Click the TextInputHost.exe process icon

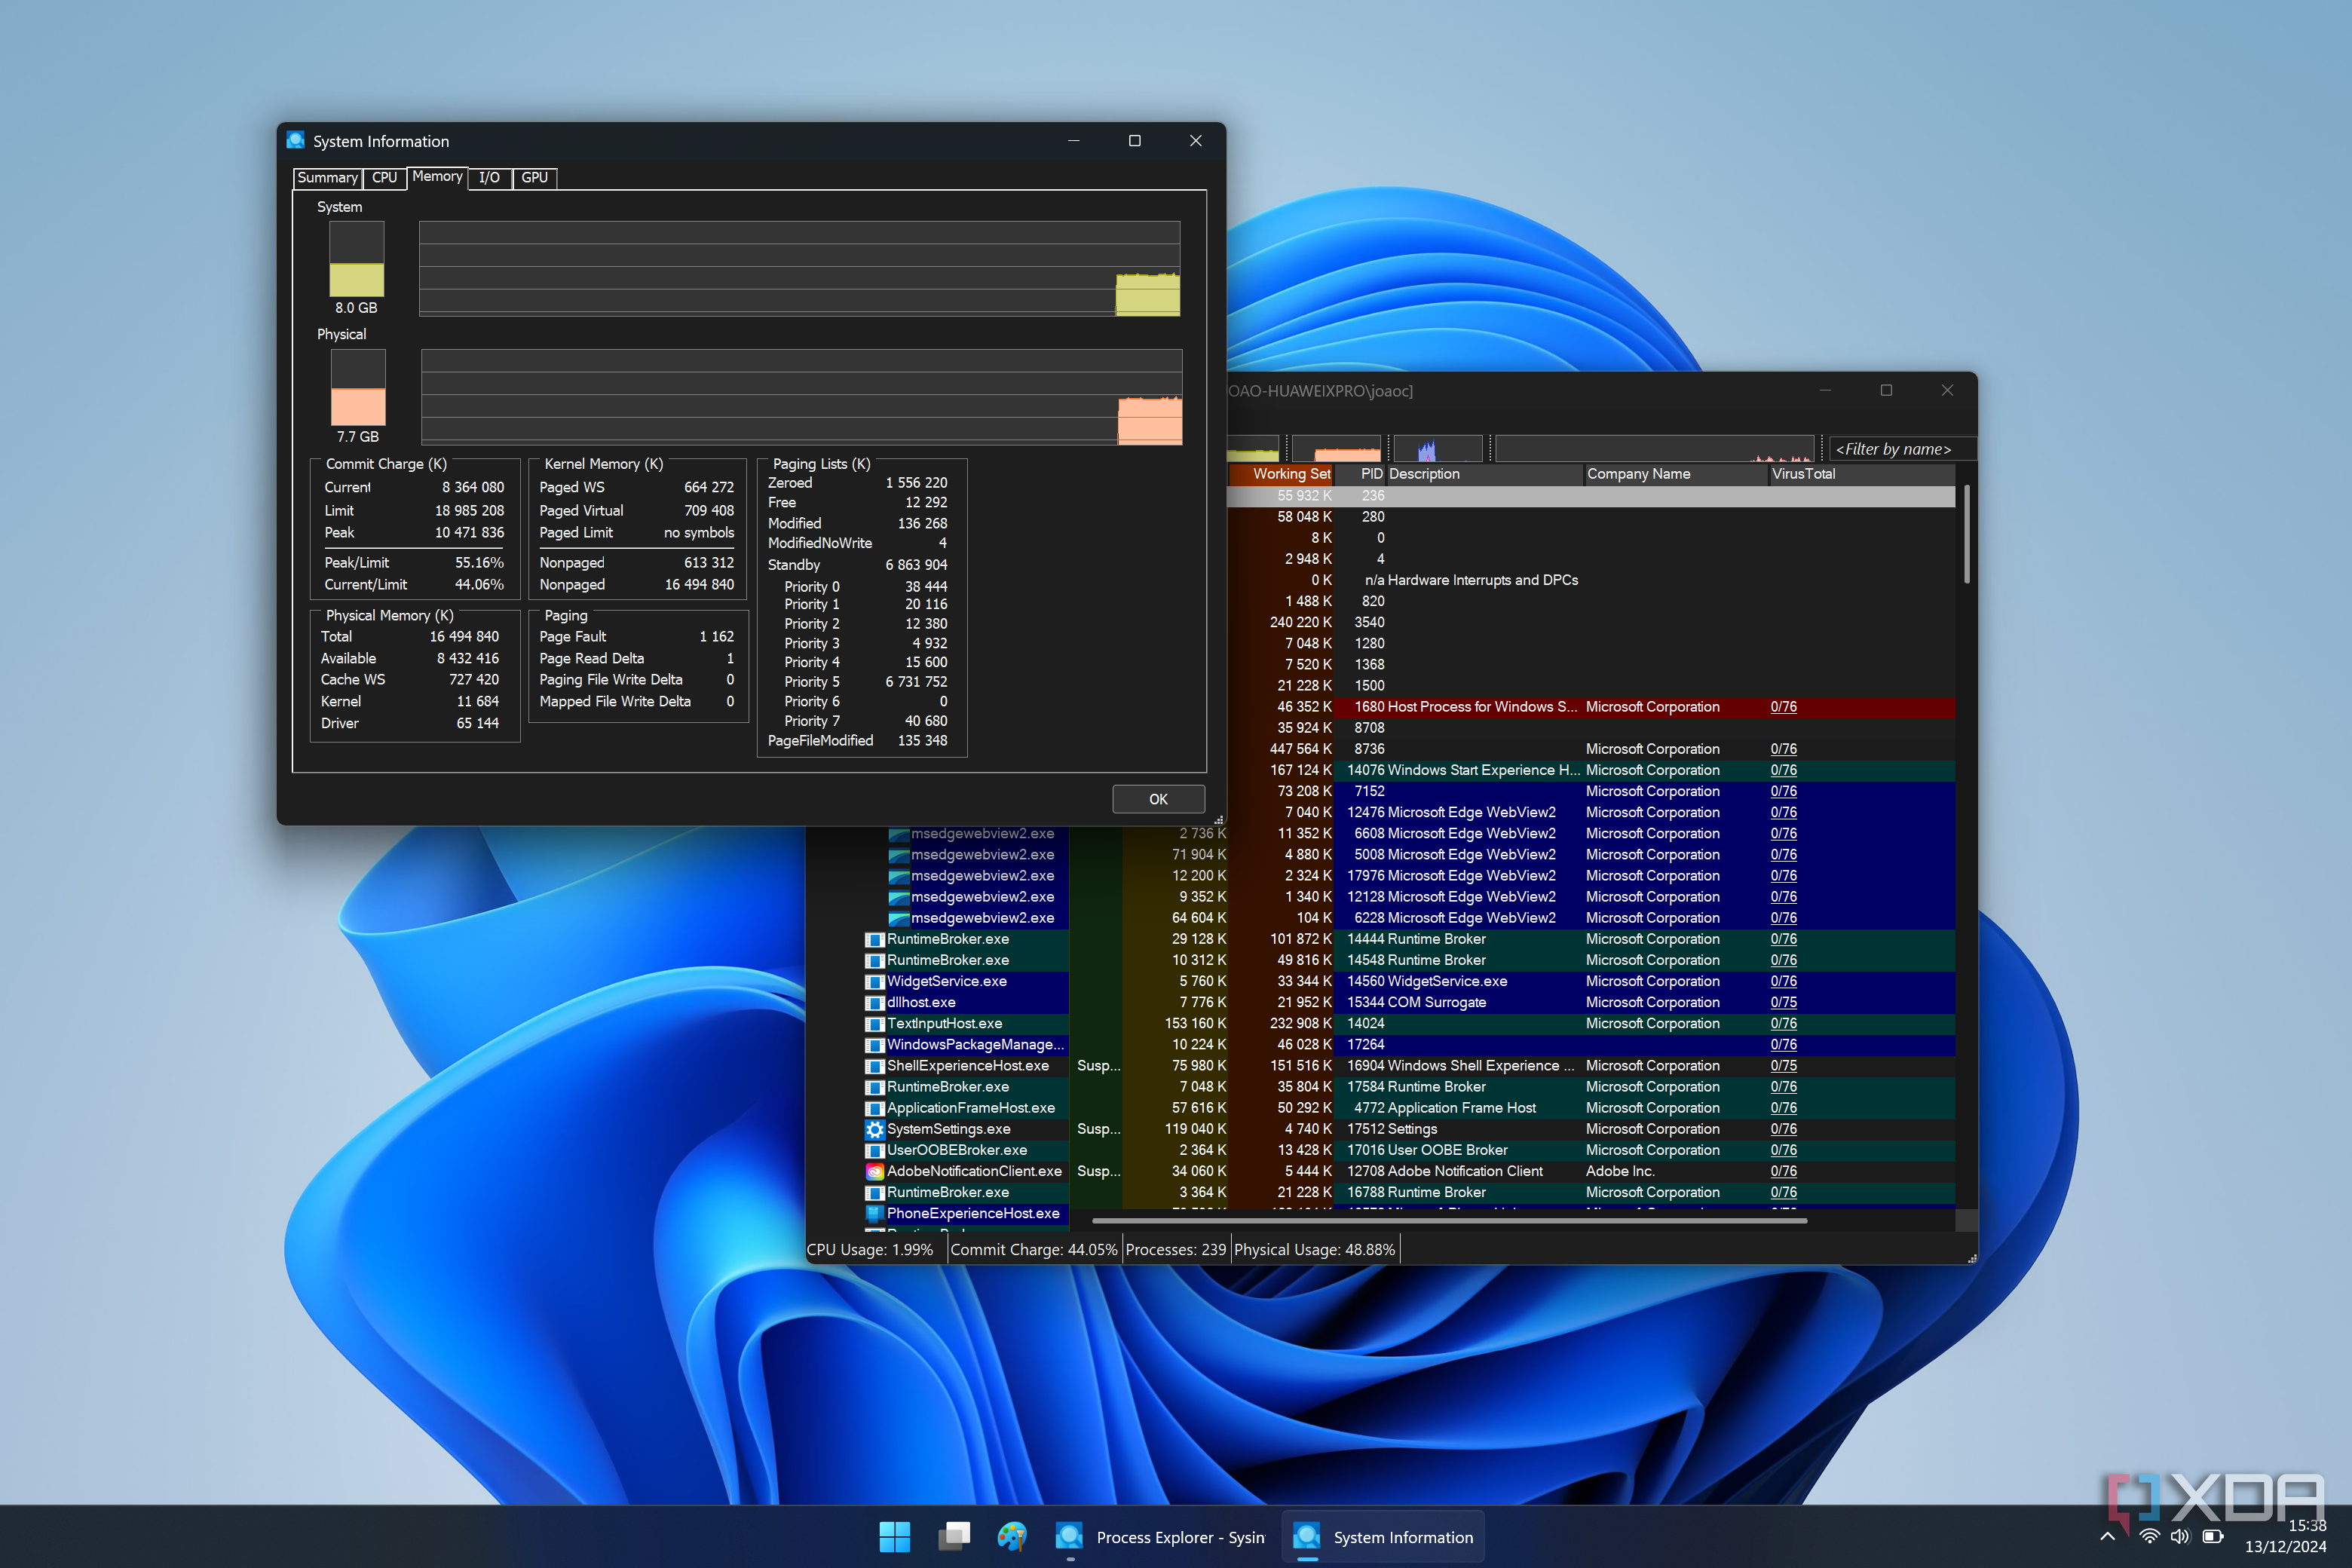tap(875, 1023)
